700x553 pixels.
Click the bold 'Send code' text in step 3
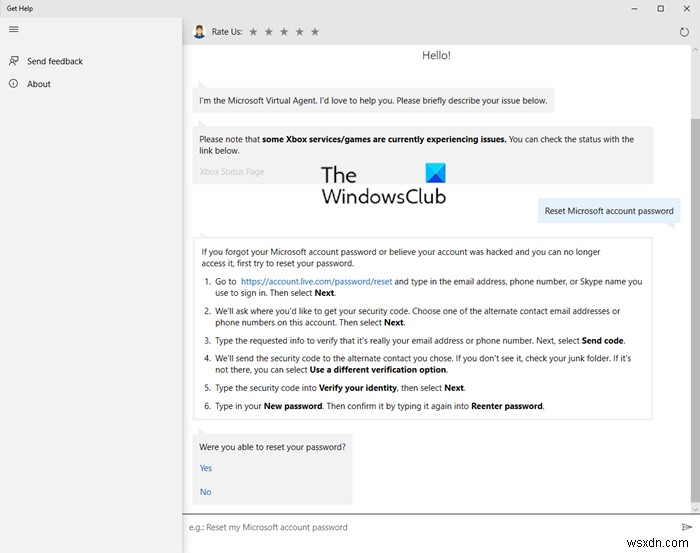pos(602,341)
